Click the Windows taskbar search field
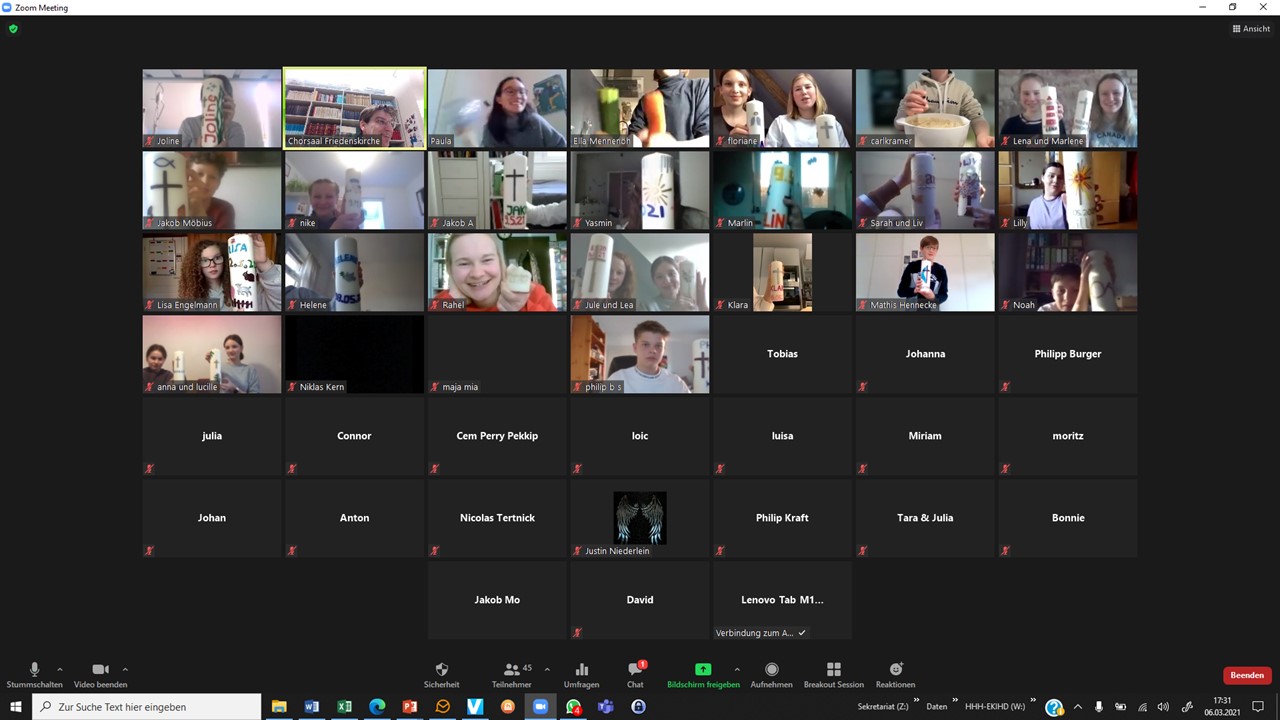The image size is (1280, 720). tap(147, 707)
